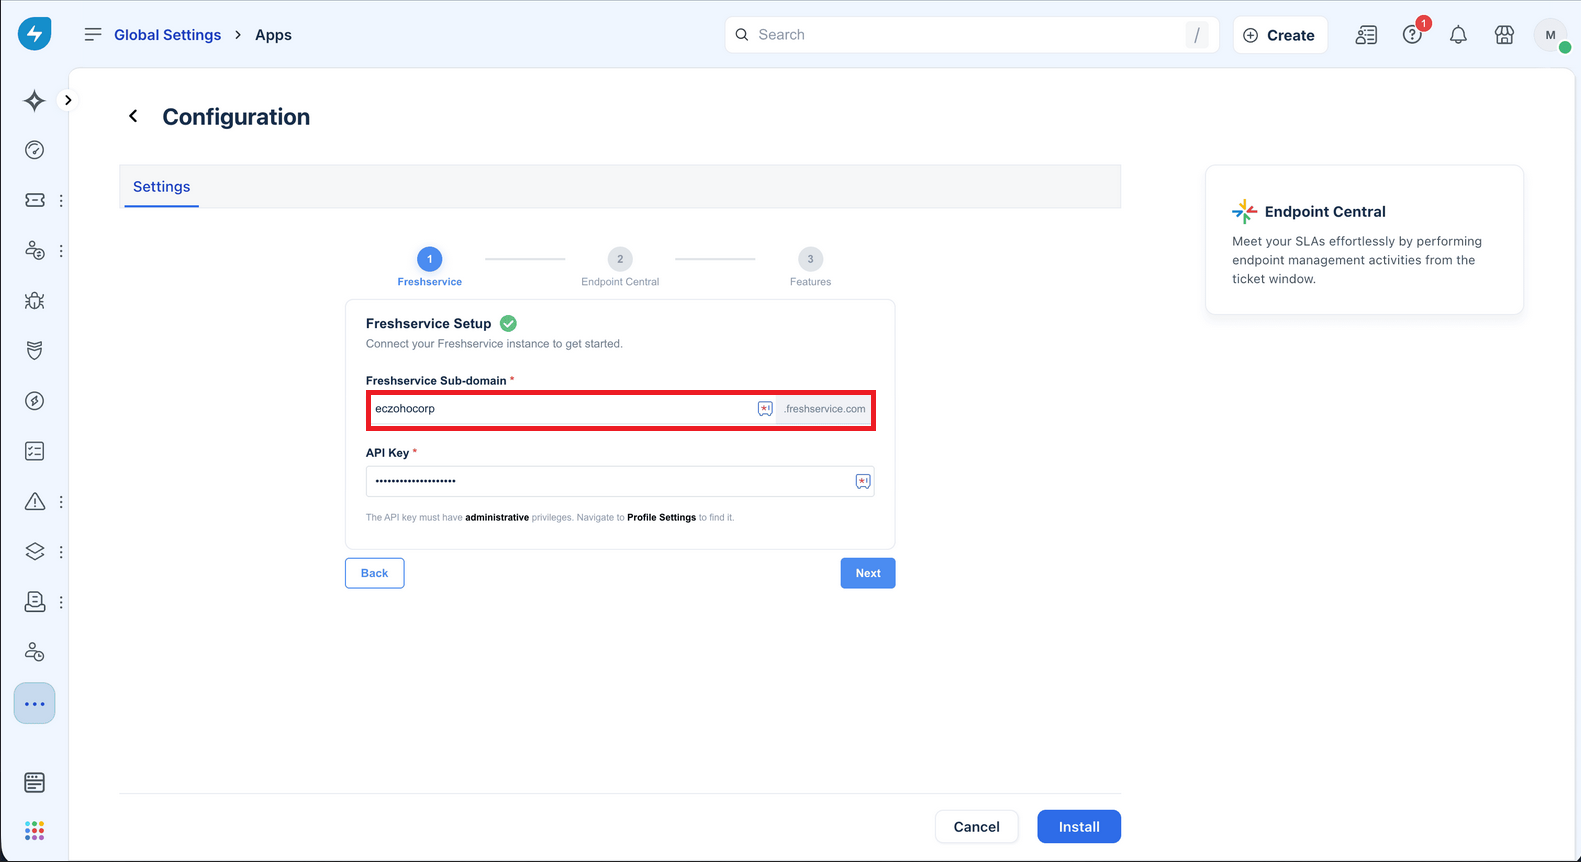The height and width of the screenshot is (862, 1581).
Task: Open the profile avatar M
Action: [1550, 35]
